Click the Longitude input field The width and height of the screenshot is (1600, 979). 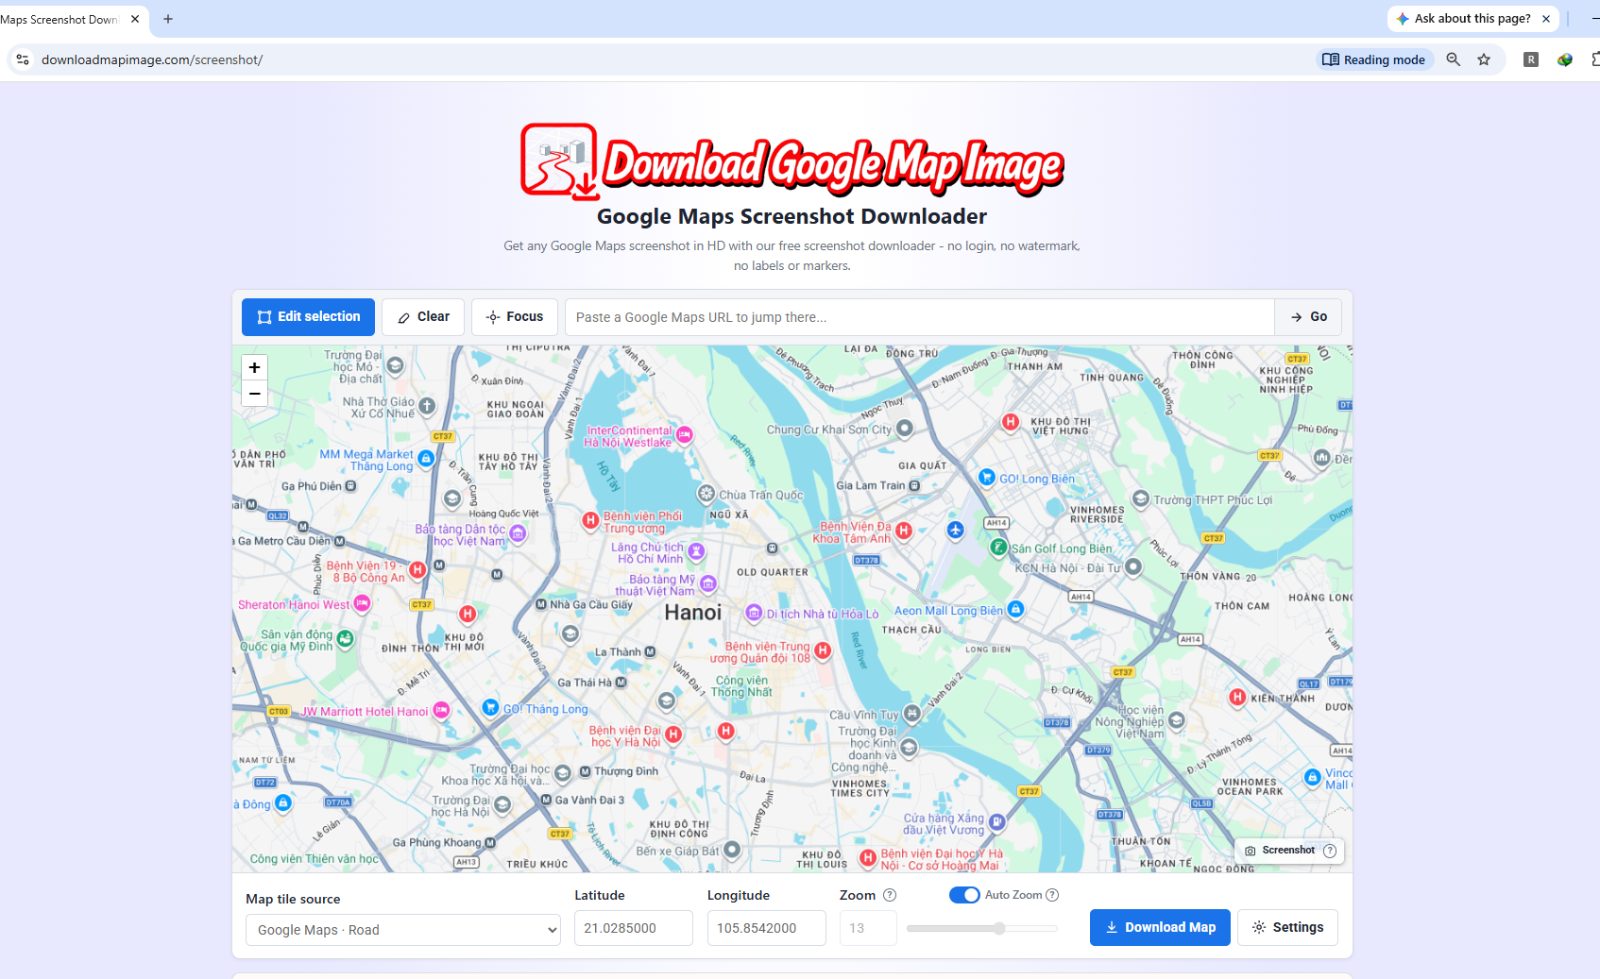pyautogui.click(x=766, y=928)
